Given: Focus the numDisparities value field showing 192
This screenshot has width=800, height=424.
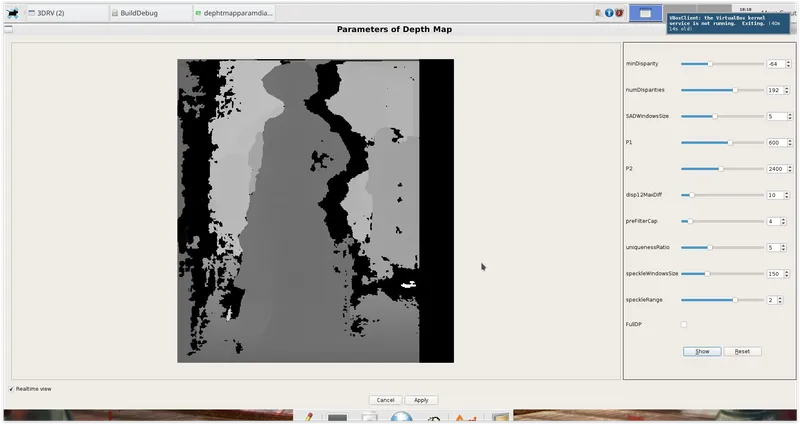Looking at the screenshot, I should point(774,90).
